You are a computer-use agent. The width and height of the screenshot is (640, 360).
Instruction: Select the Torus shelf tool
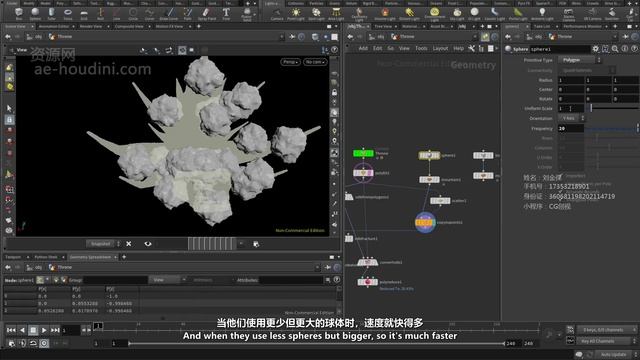tap(68, 13)
